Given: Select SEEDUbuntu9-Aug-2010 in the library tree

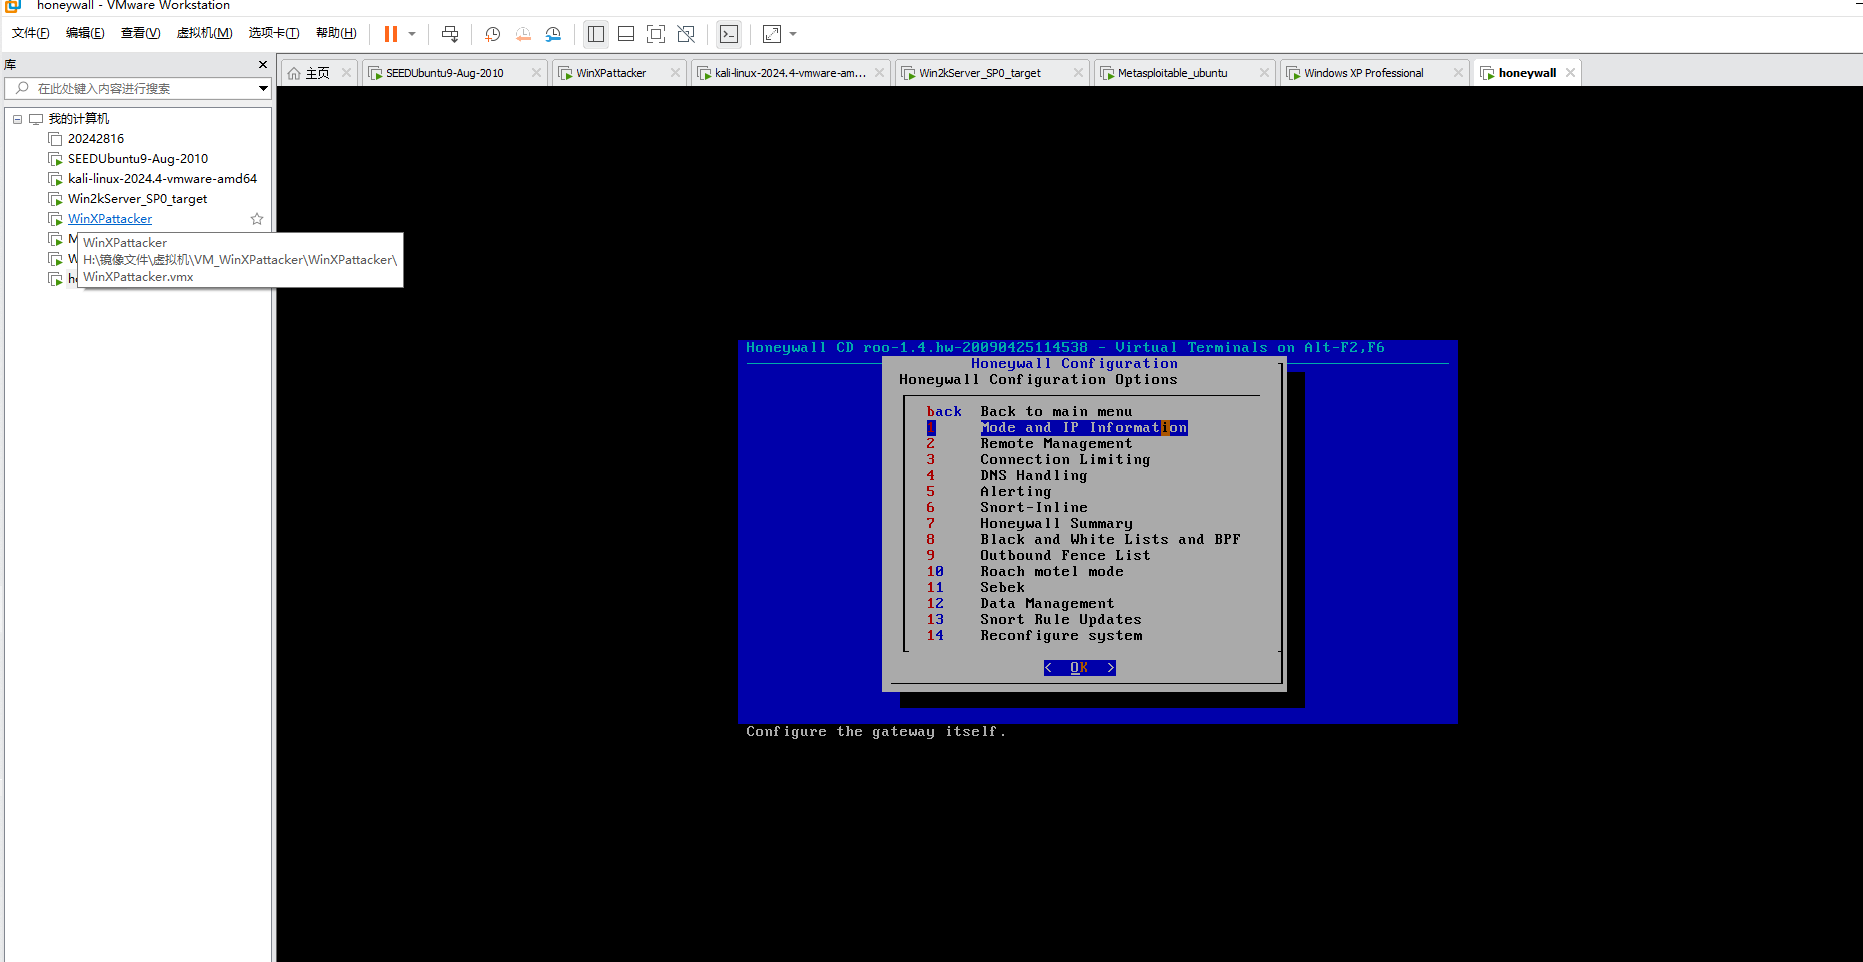Looking at the screenshot, I should [x=138, y=159].
